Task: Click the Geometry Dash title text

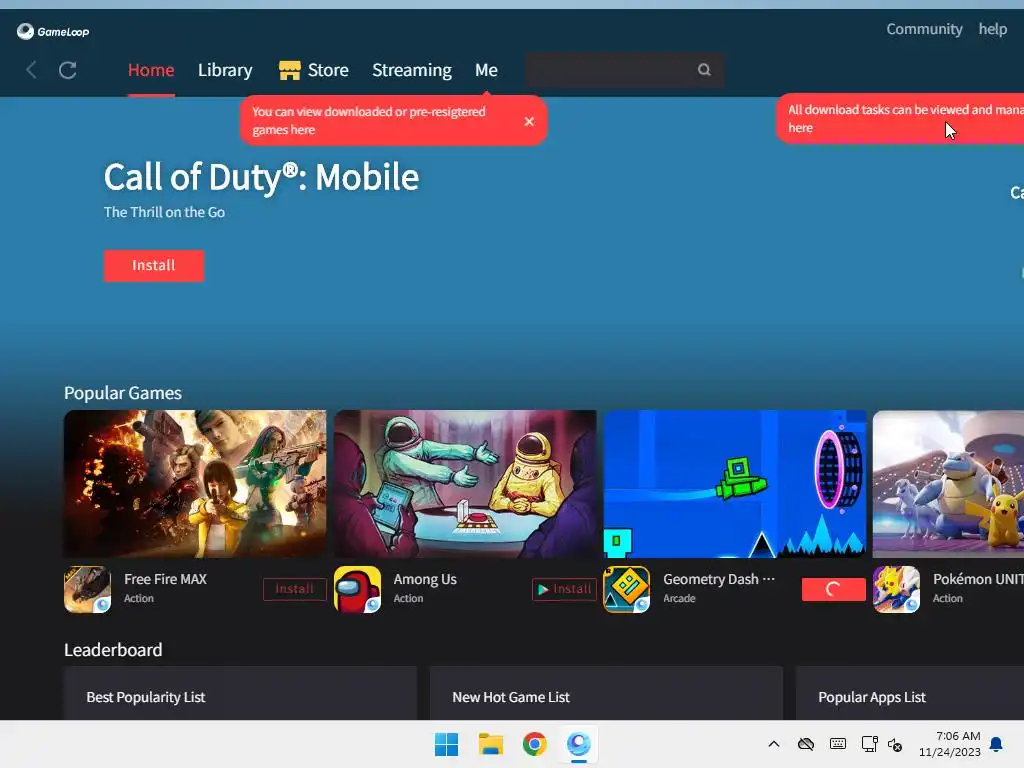Action: click(x=719, y=579)
